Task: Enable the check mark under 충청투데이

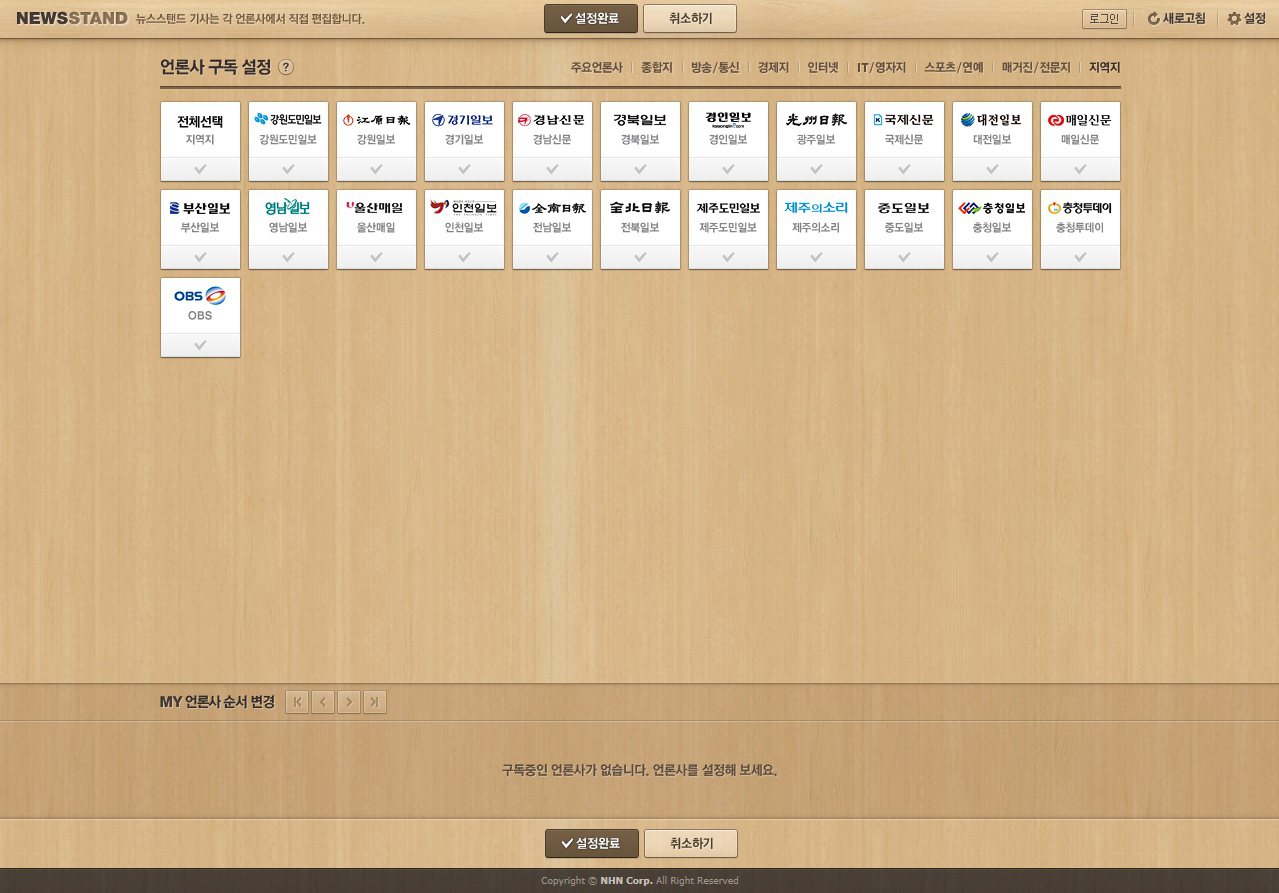Action: tap(1080, 257)
